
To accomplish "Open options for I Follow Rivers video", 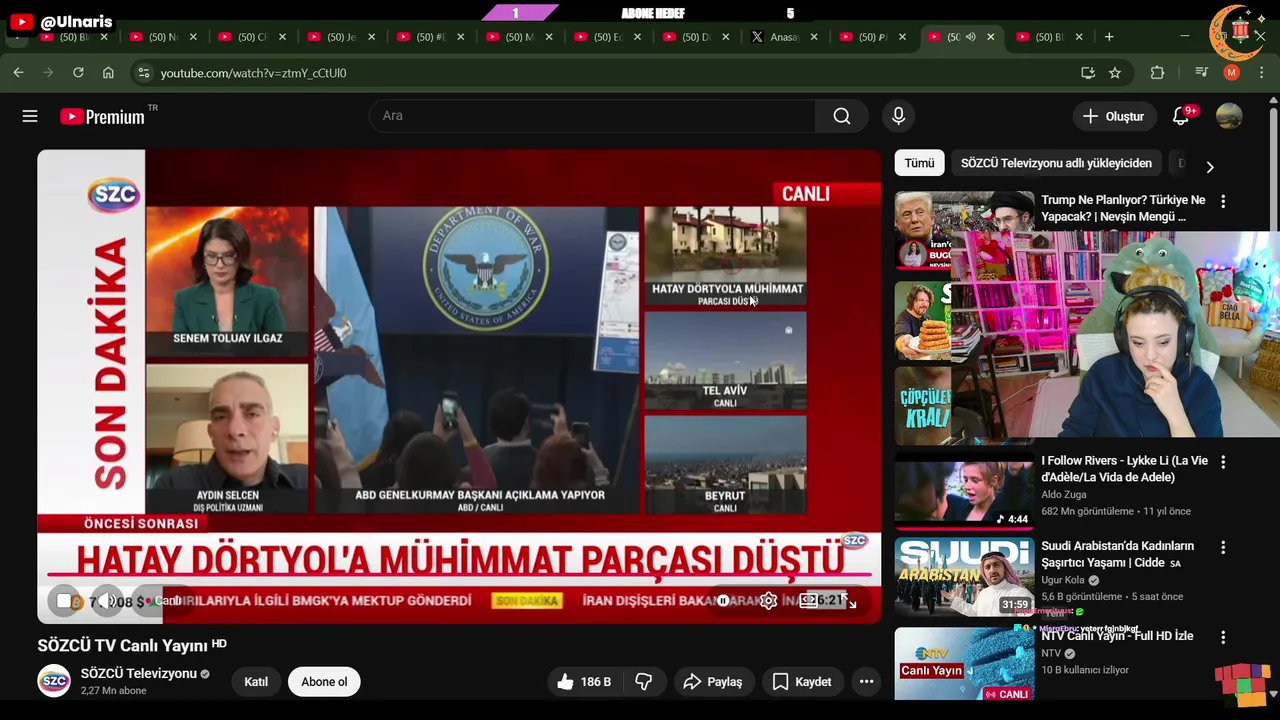I will [1223, 462].
